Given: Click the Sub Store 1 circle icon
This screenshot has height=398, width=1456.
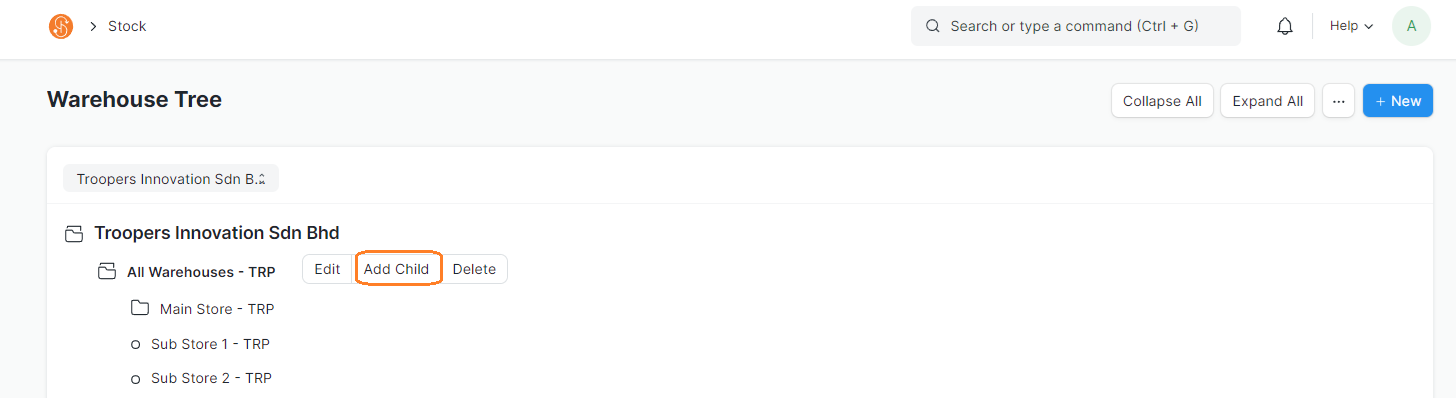Looking at the screenshot, I should pos(135,345).
